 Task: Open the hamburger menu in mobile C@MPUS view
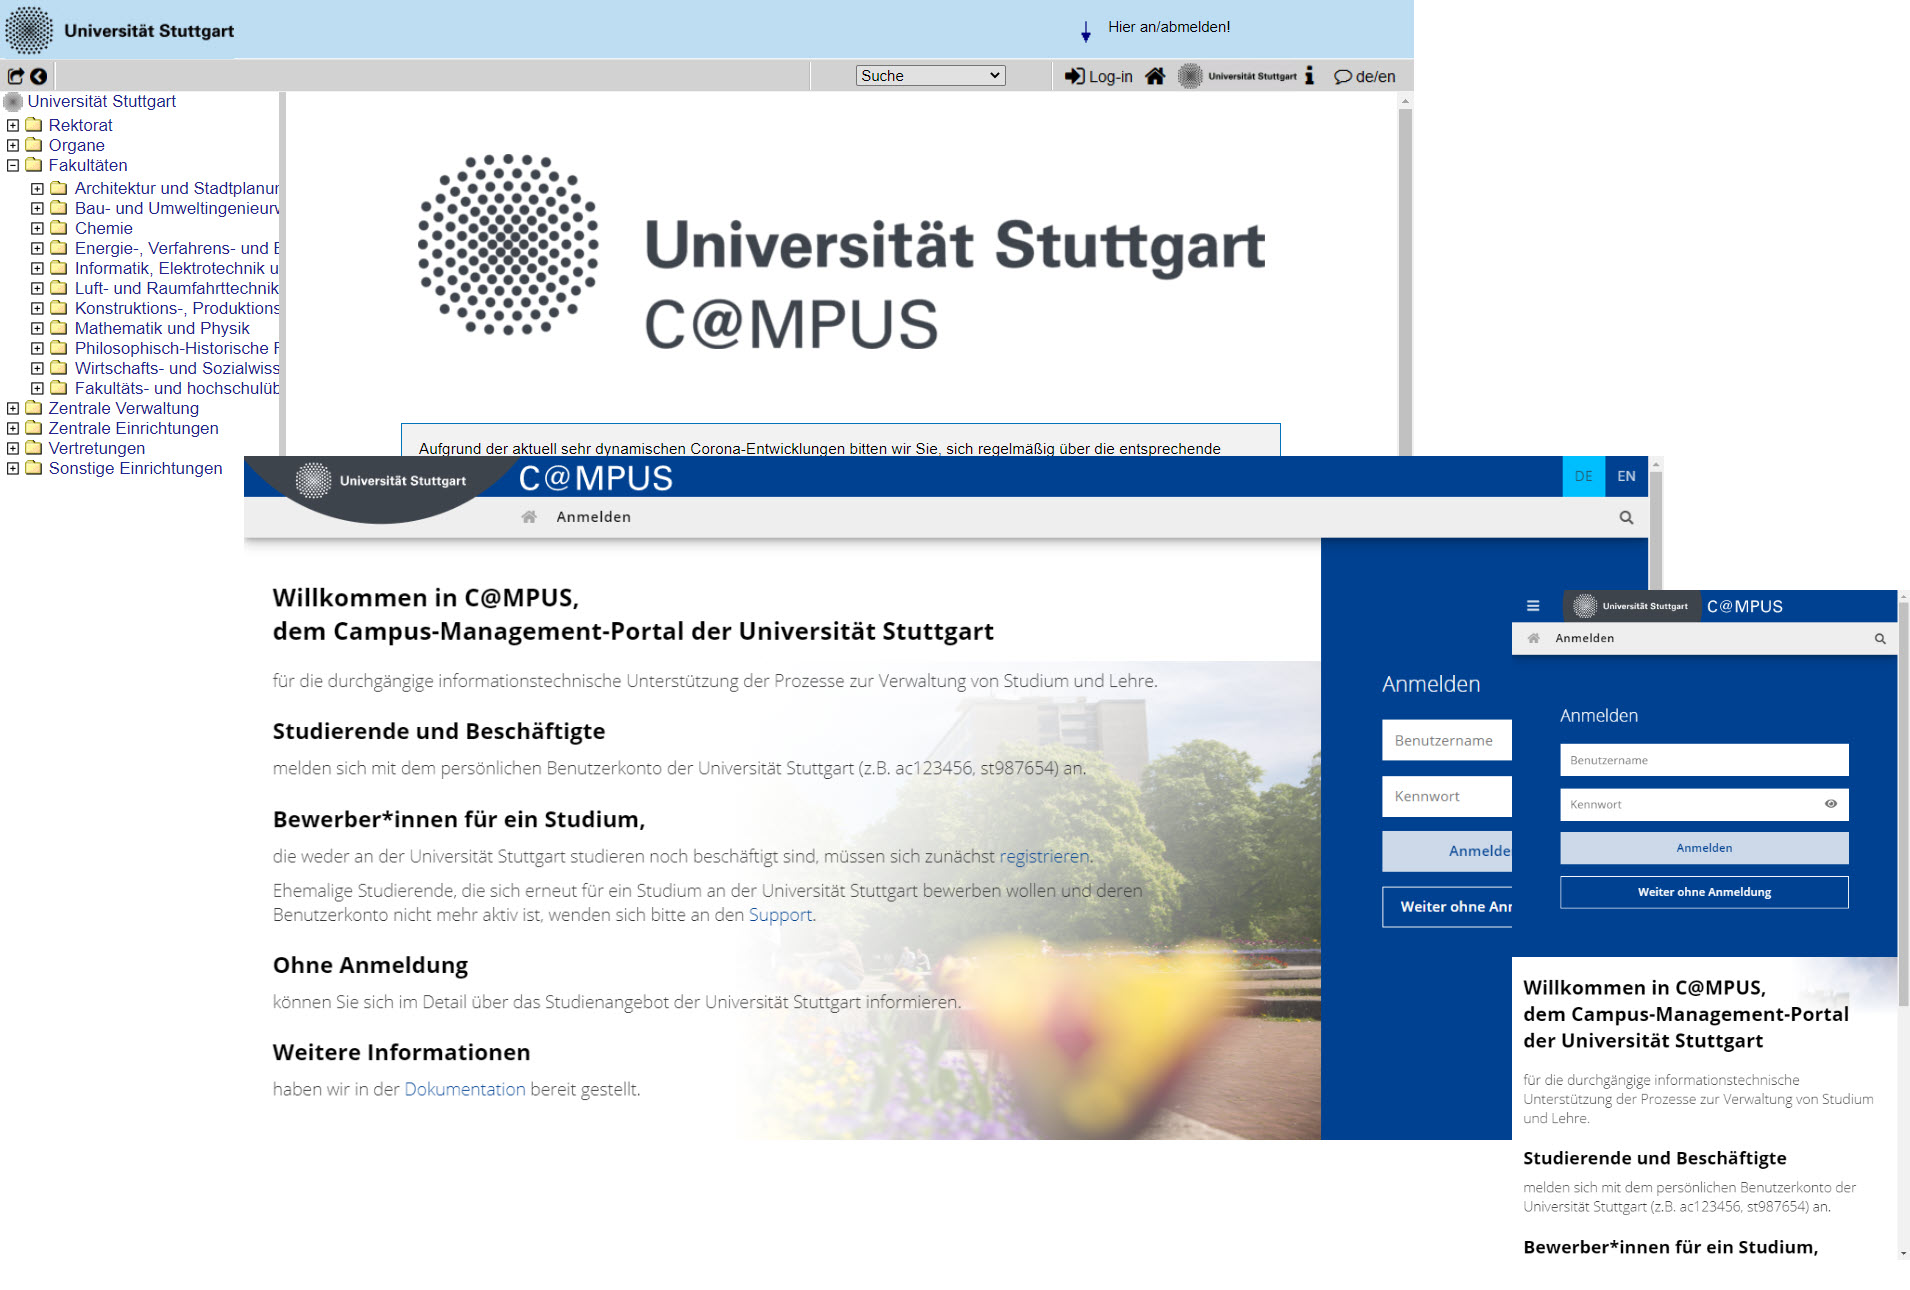click(x=1533, y=606)
